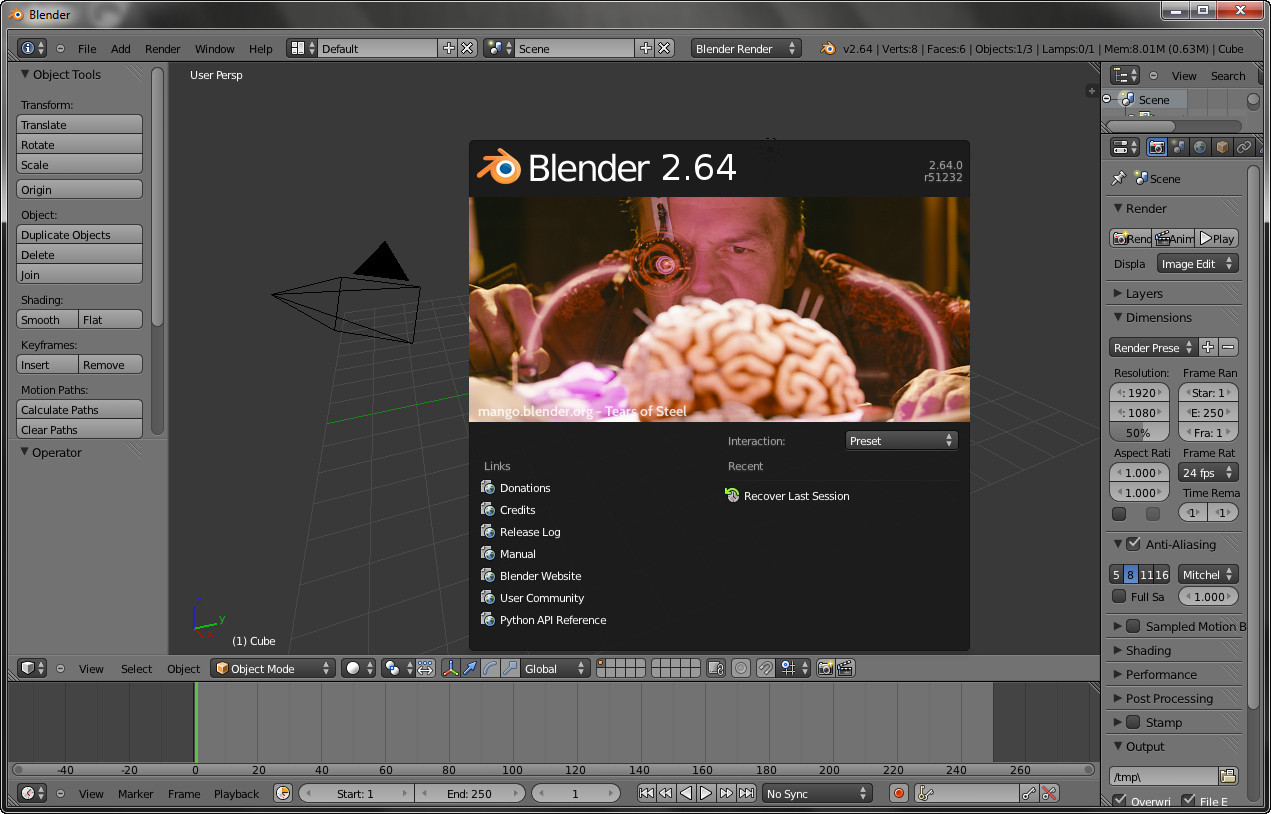
Task: Click the OpenGL render animation clapper icon
Action: (845, 668)
